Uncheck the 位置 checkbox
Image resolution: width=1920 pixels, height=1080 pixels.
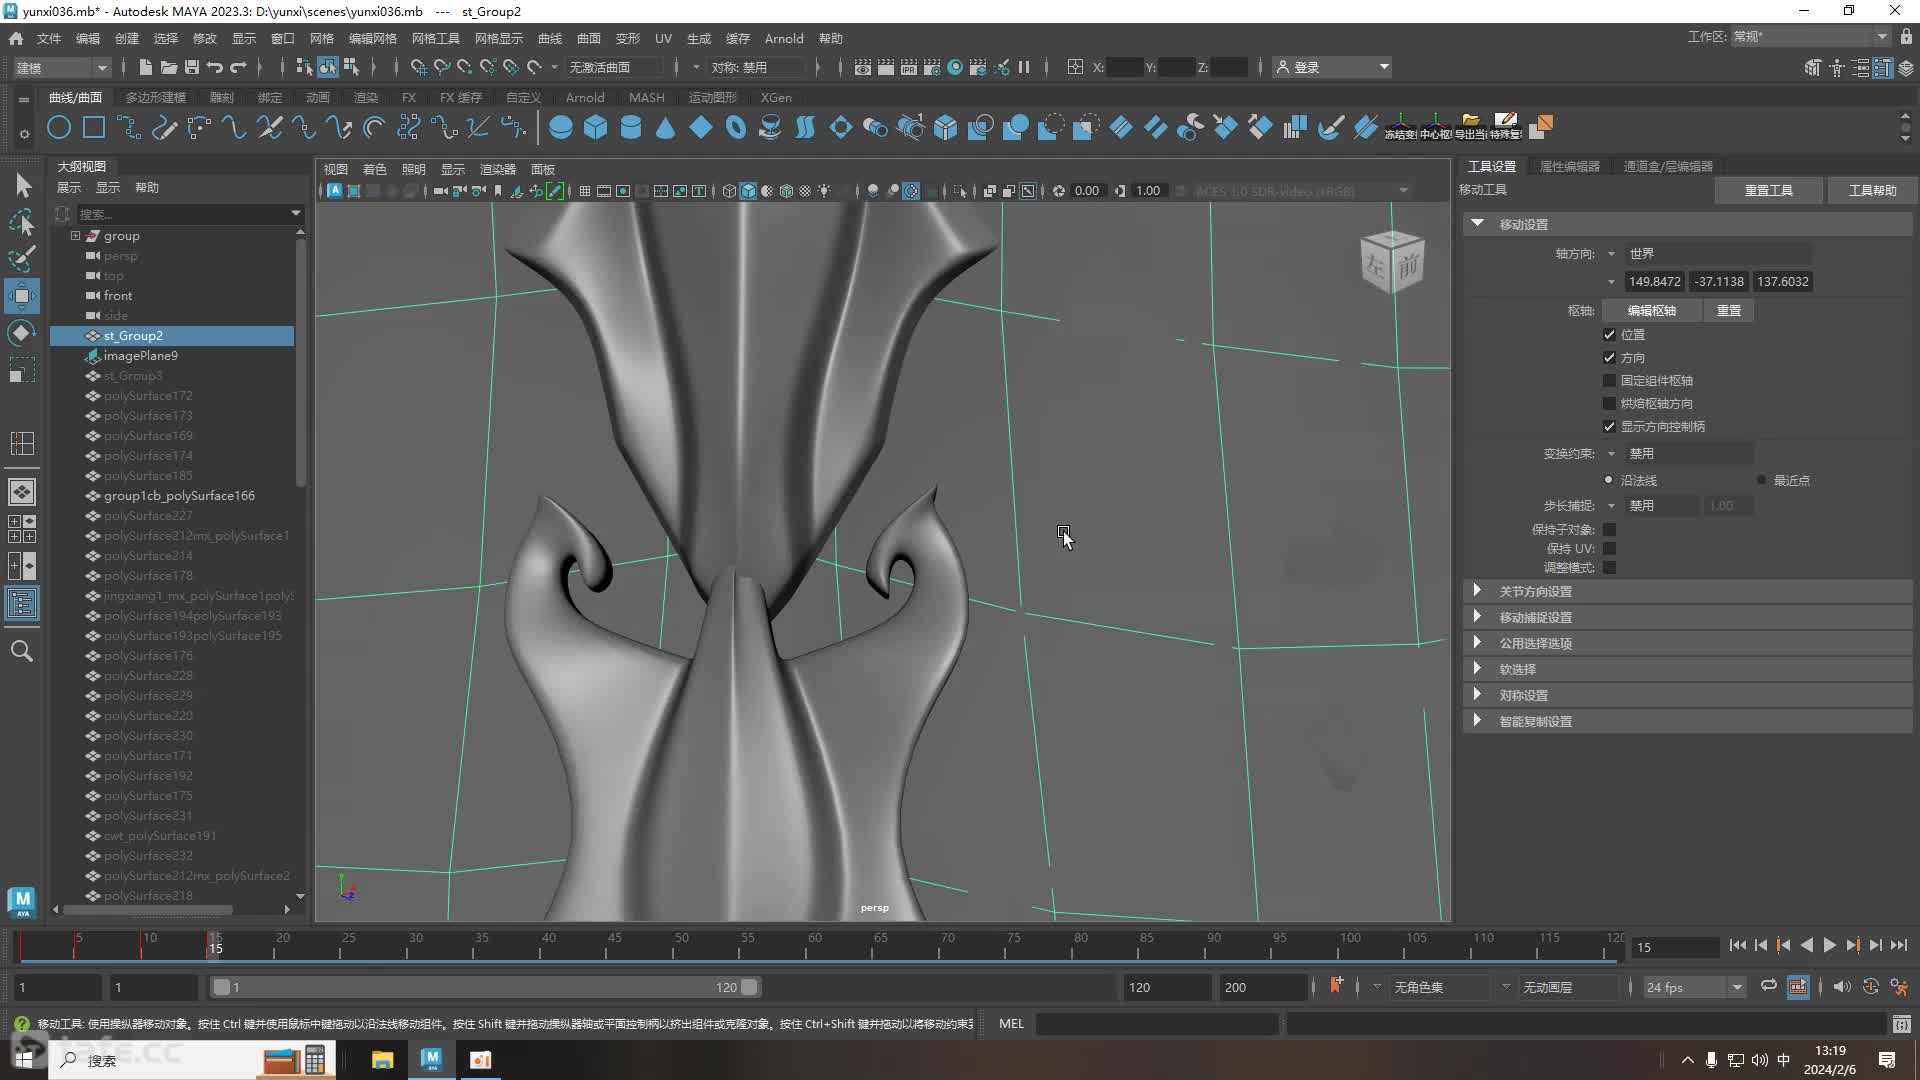pyautogui.click(x=1609, y=335)
